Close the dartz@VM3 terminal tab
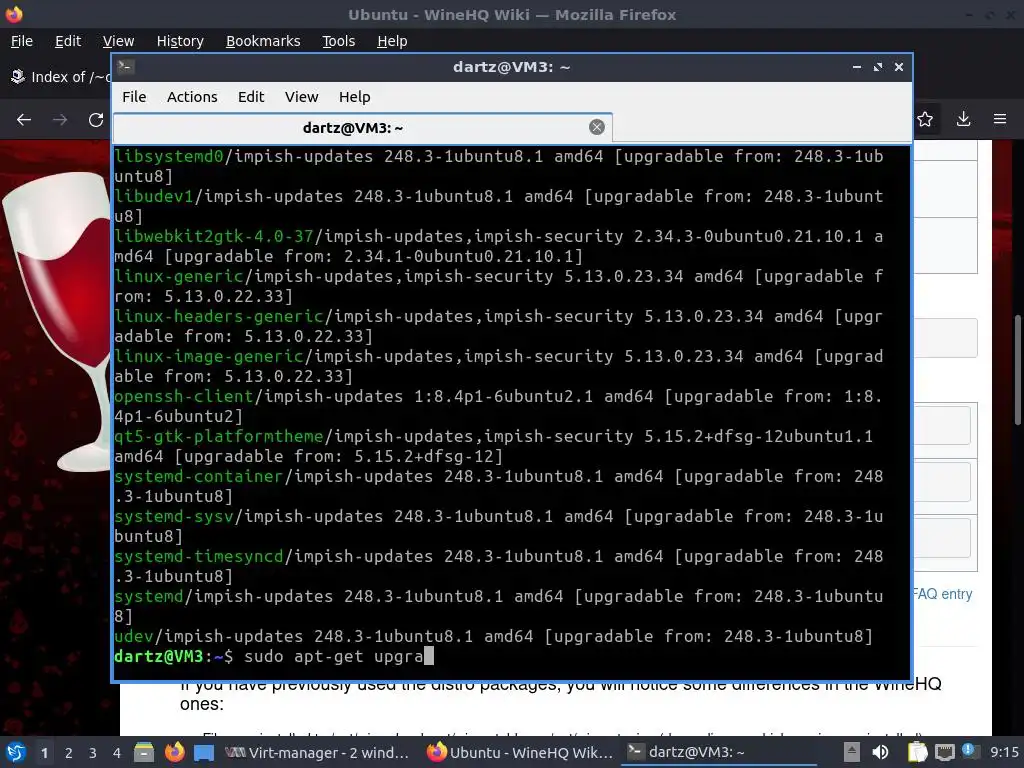The height and width of the screenshot is (768, 1024). point(596,127)
